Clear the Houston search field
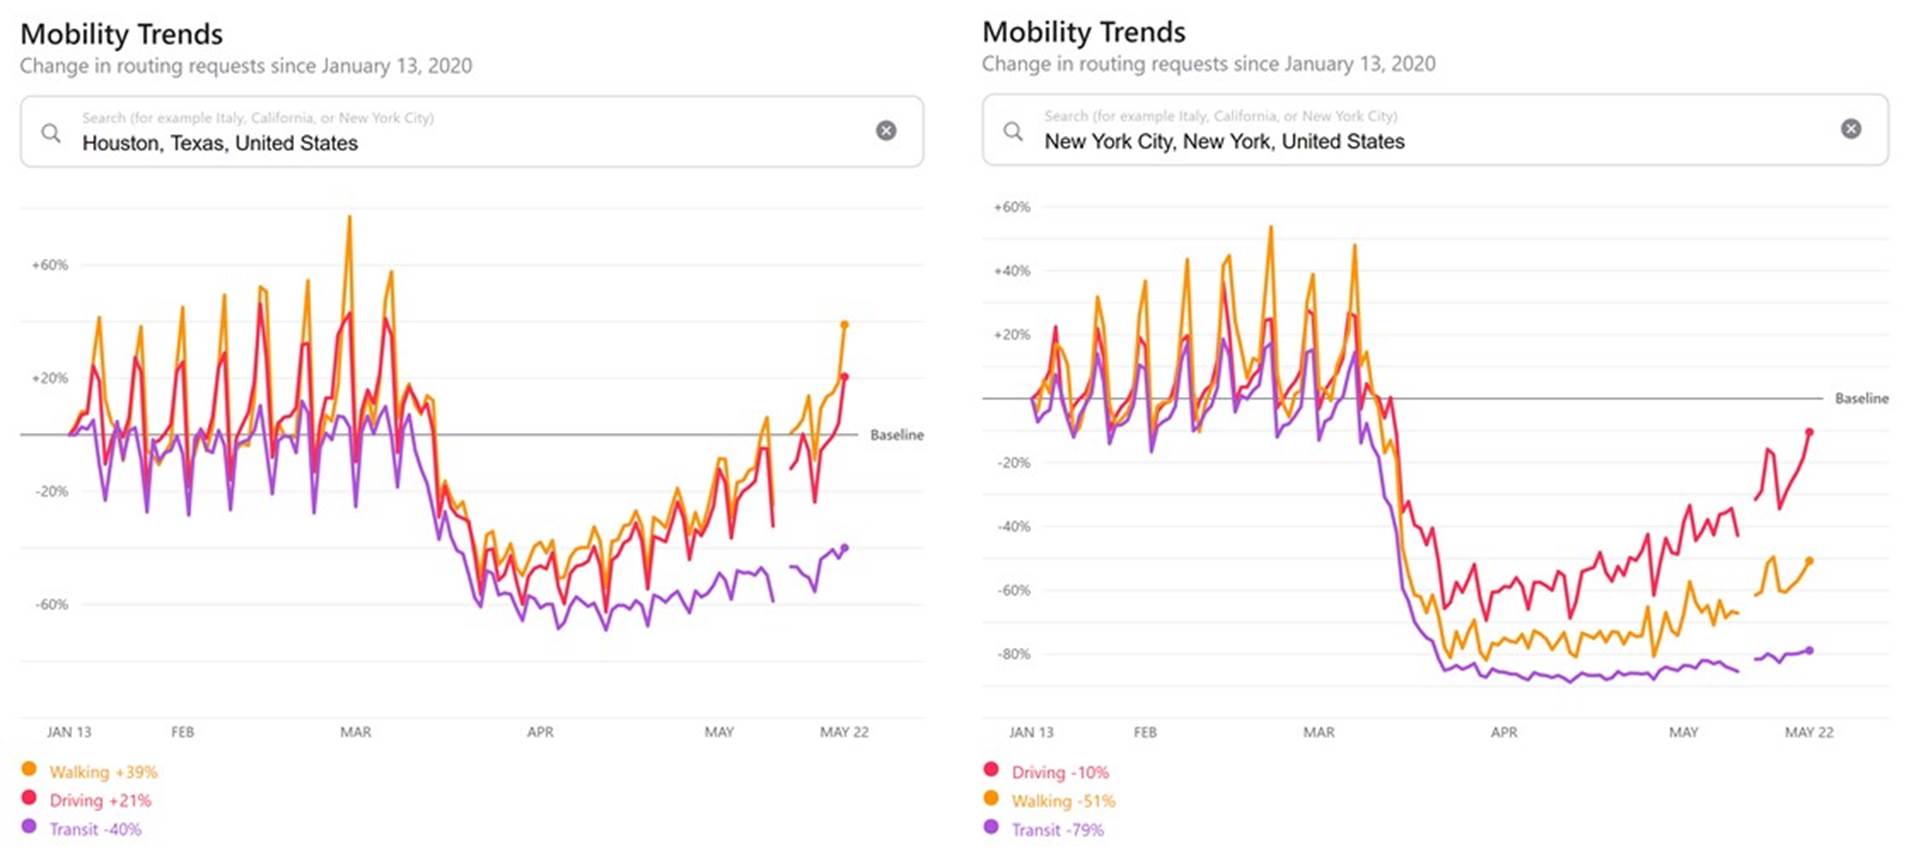The image size is (1916, 850). (x=886, y=131)
